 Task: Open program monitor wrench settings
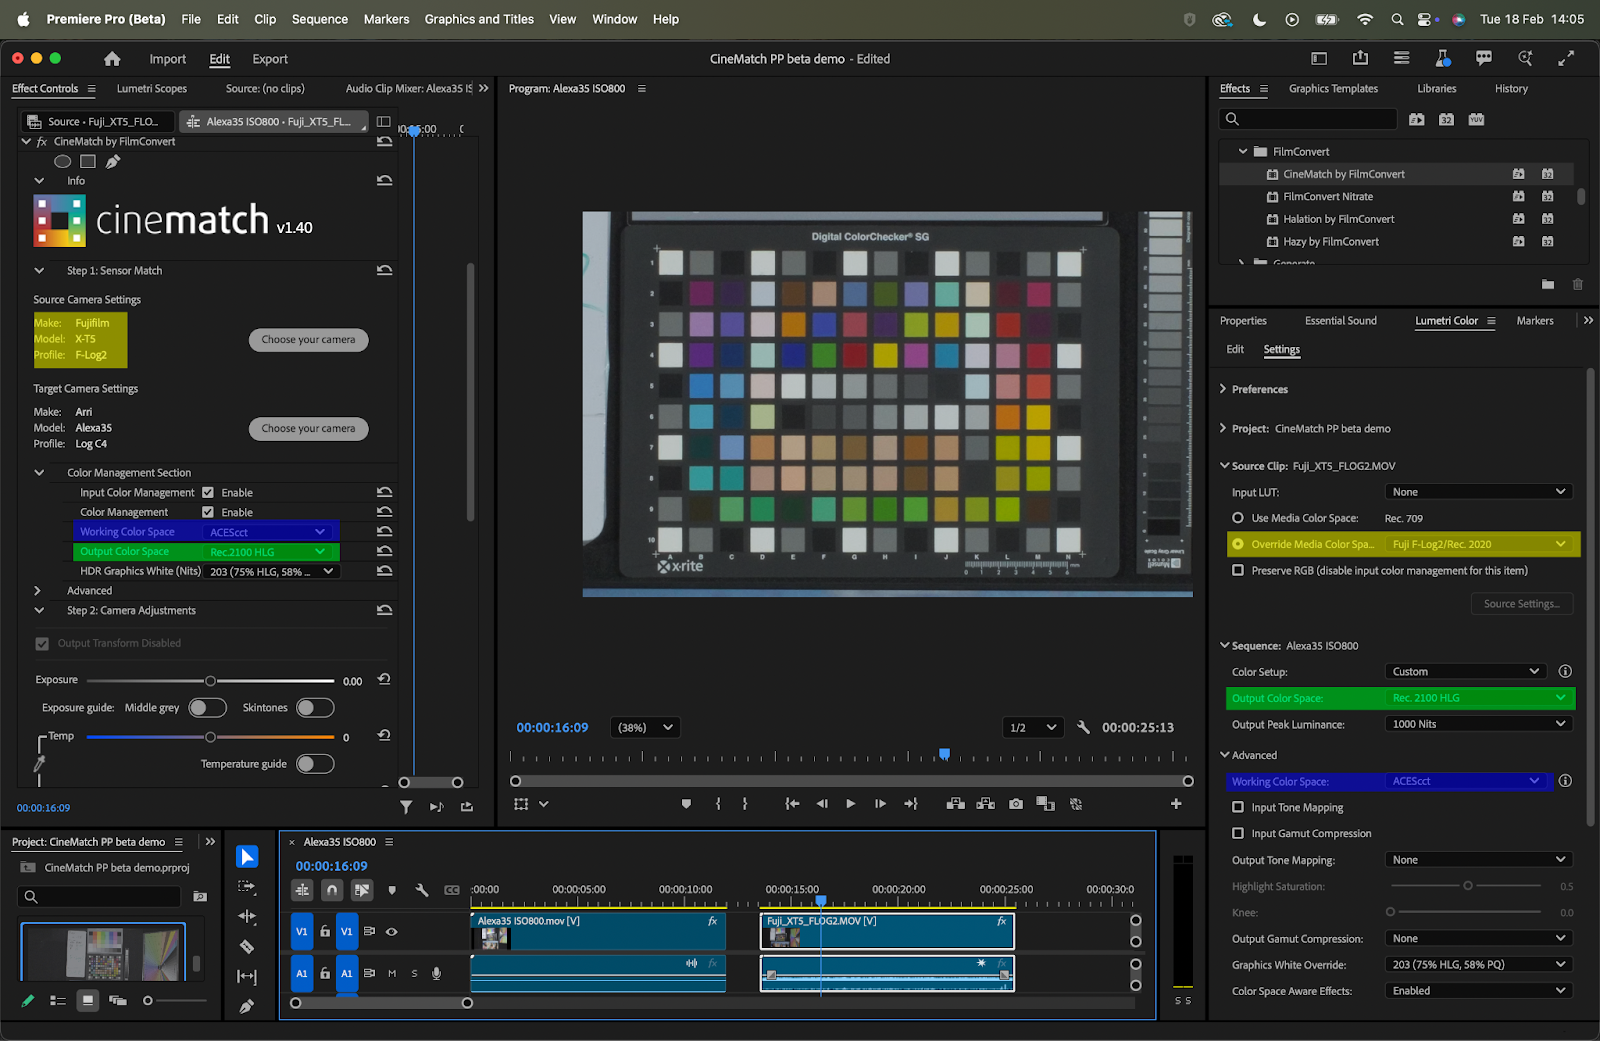[1083, 727]
